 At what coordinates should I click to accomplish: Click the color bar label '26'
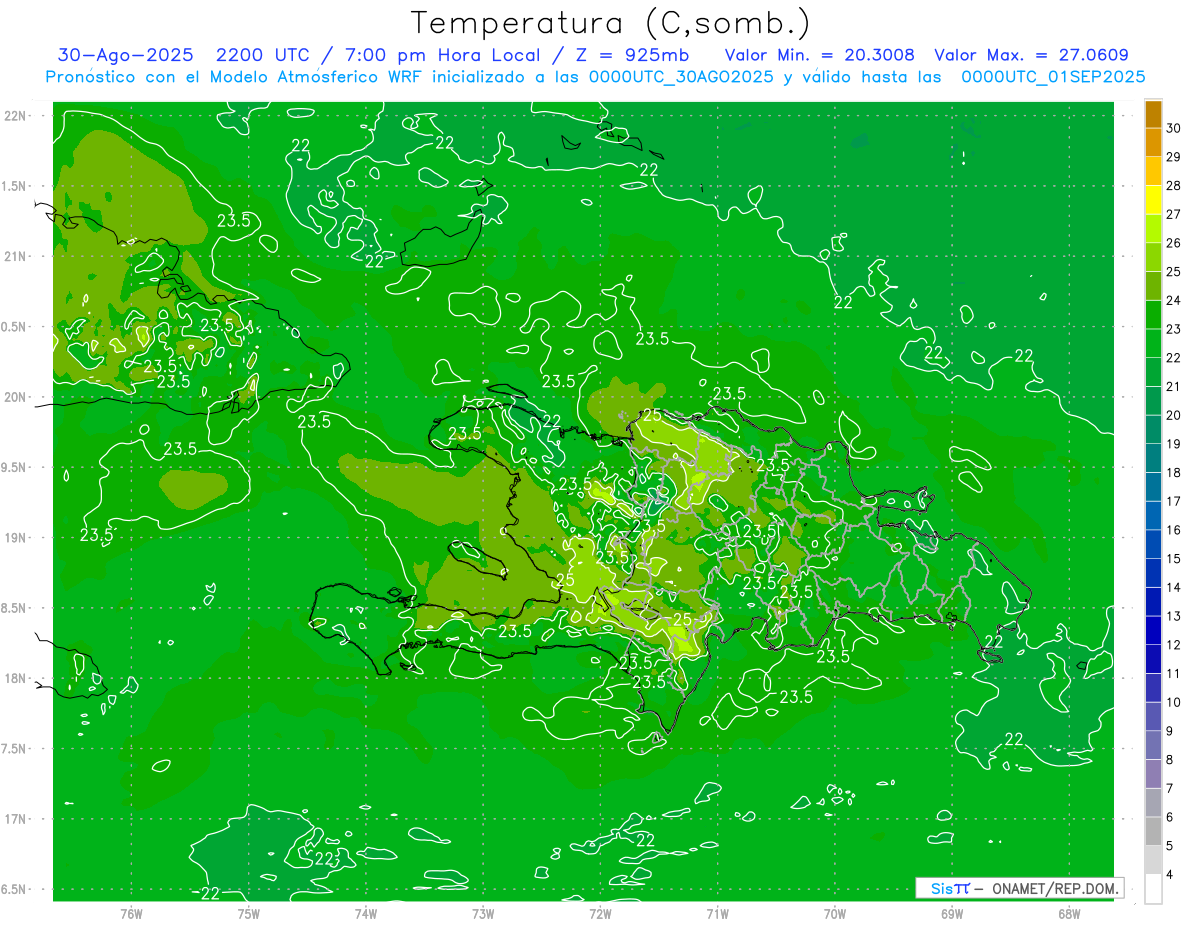tap(1174, 243)
